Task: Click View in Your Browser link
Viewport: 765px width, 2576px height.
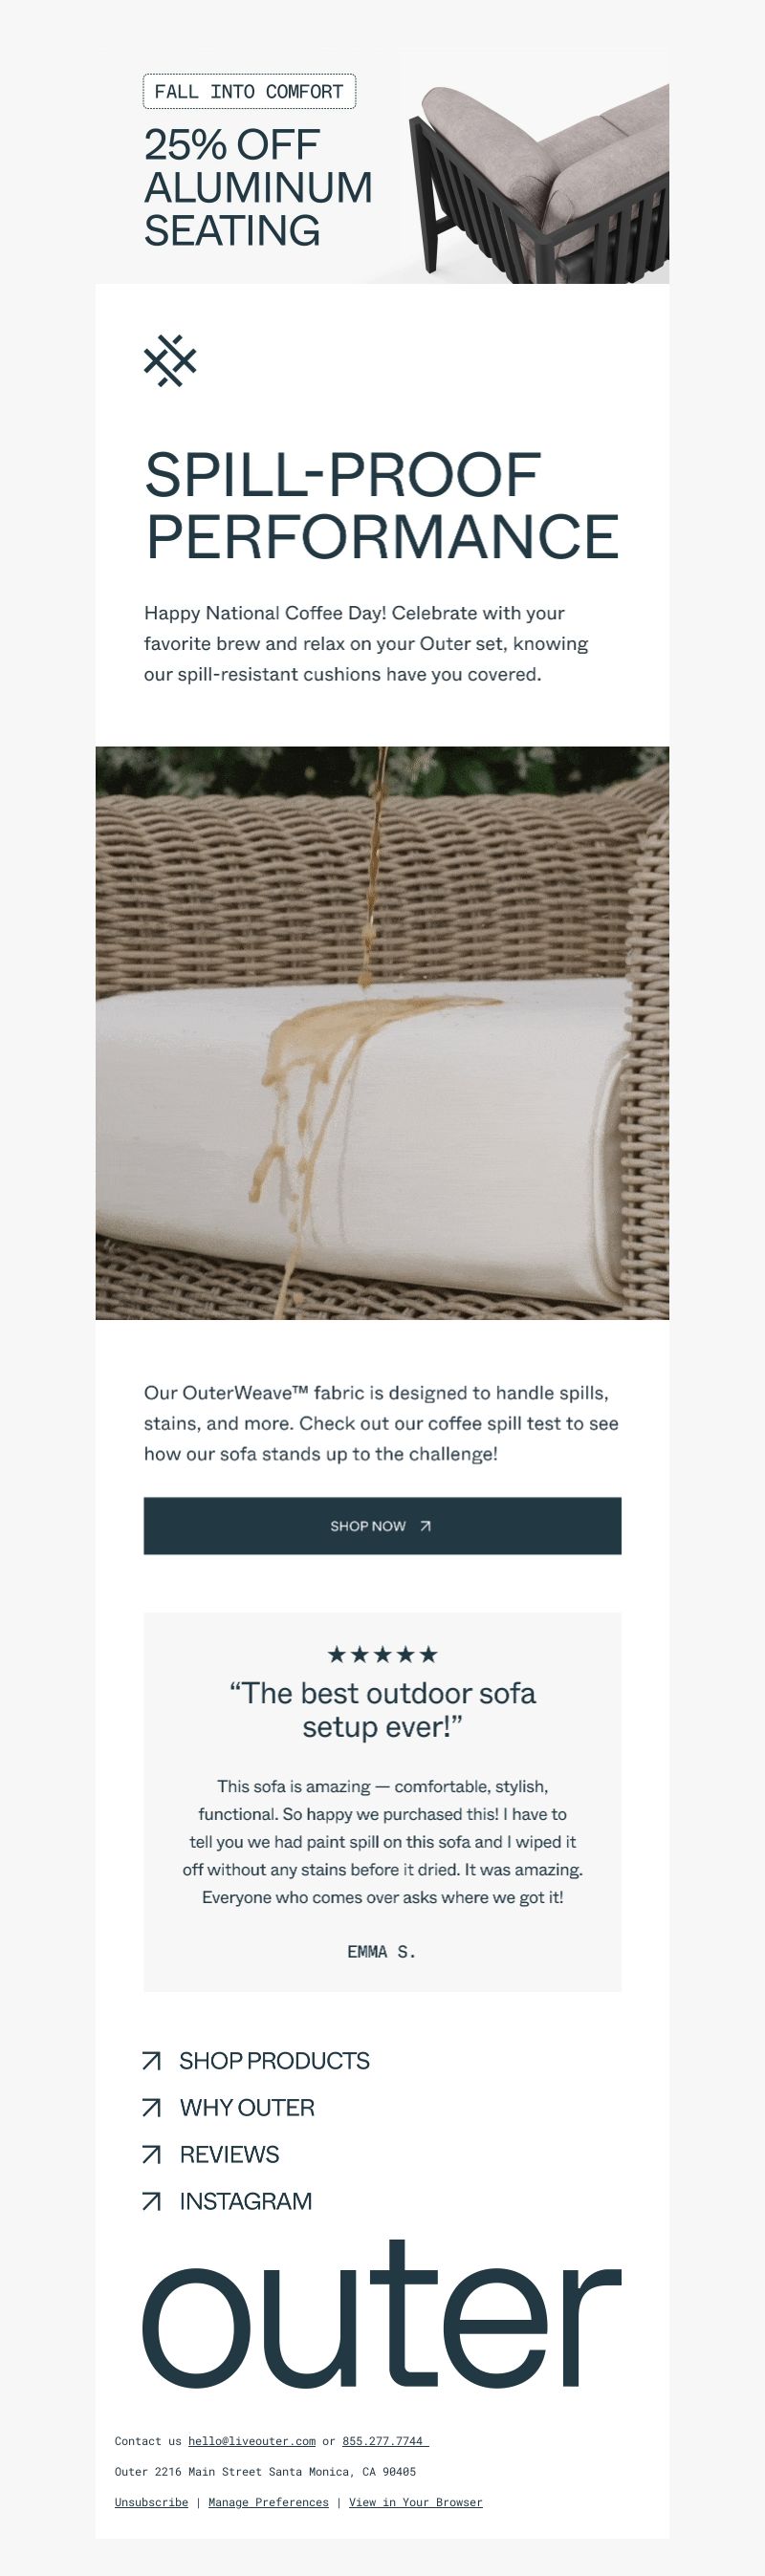Action: coord(416,2502)
